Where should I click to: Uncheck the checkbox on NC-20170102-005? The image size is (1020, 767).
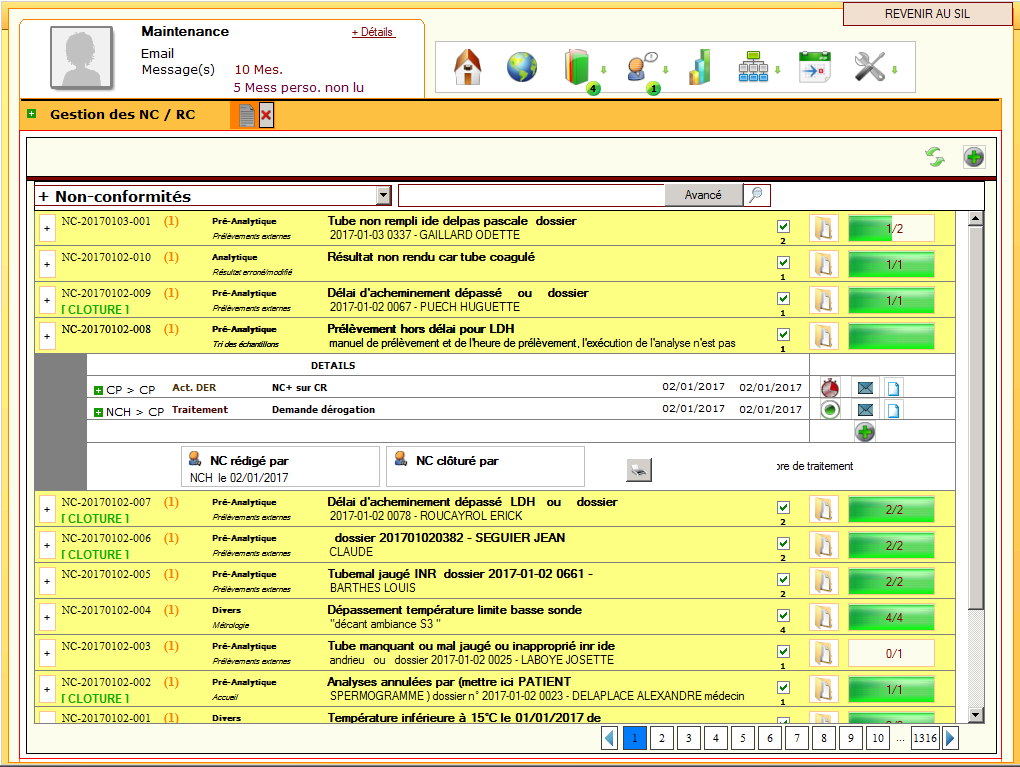click(783, 578)
